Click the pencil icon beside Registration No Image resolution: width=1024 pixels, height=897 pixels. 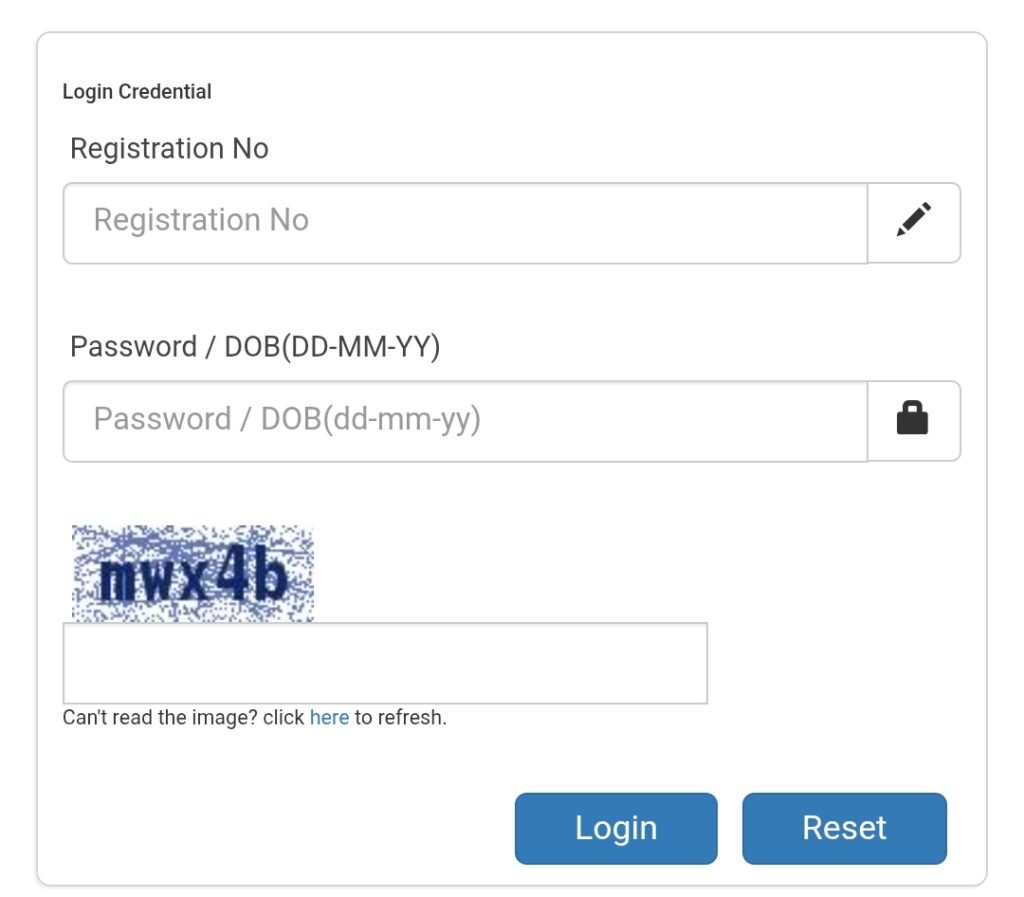click(913, 222)
